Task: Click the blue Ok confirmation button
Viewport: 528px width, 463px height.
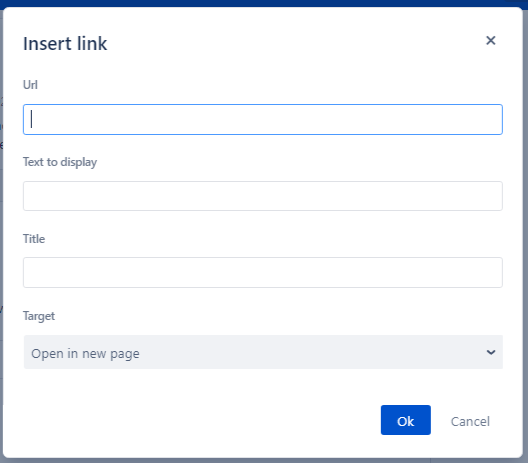Action: click(x=406, y=420)
